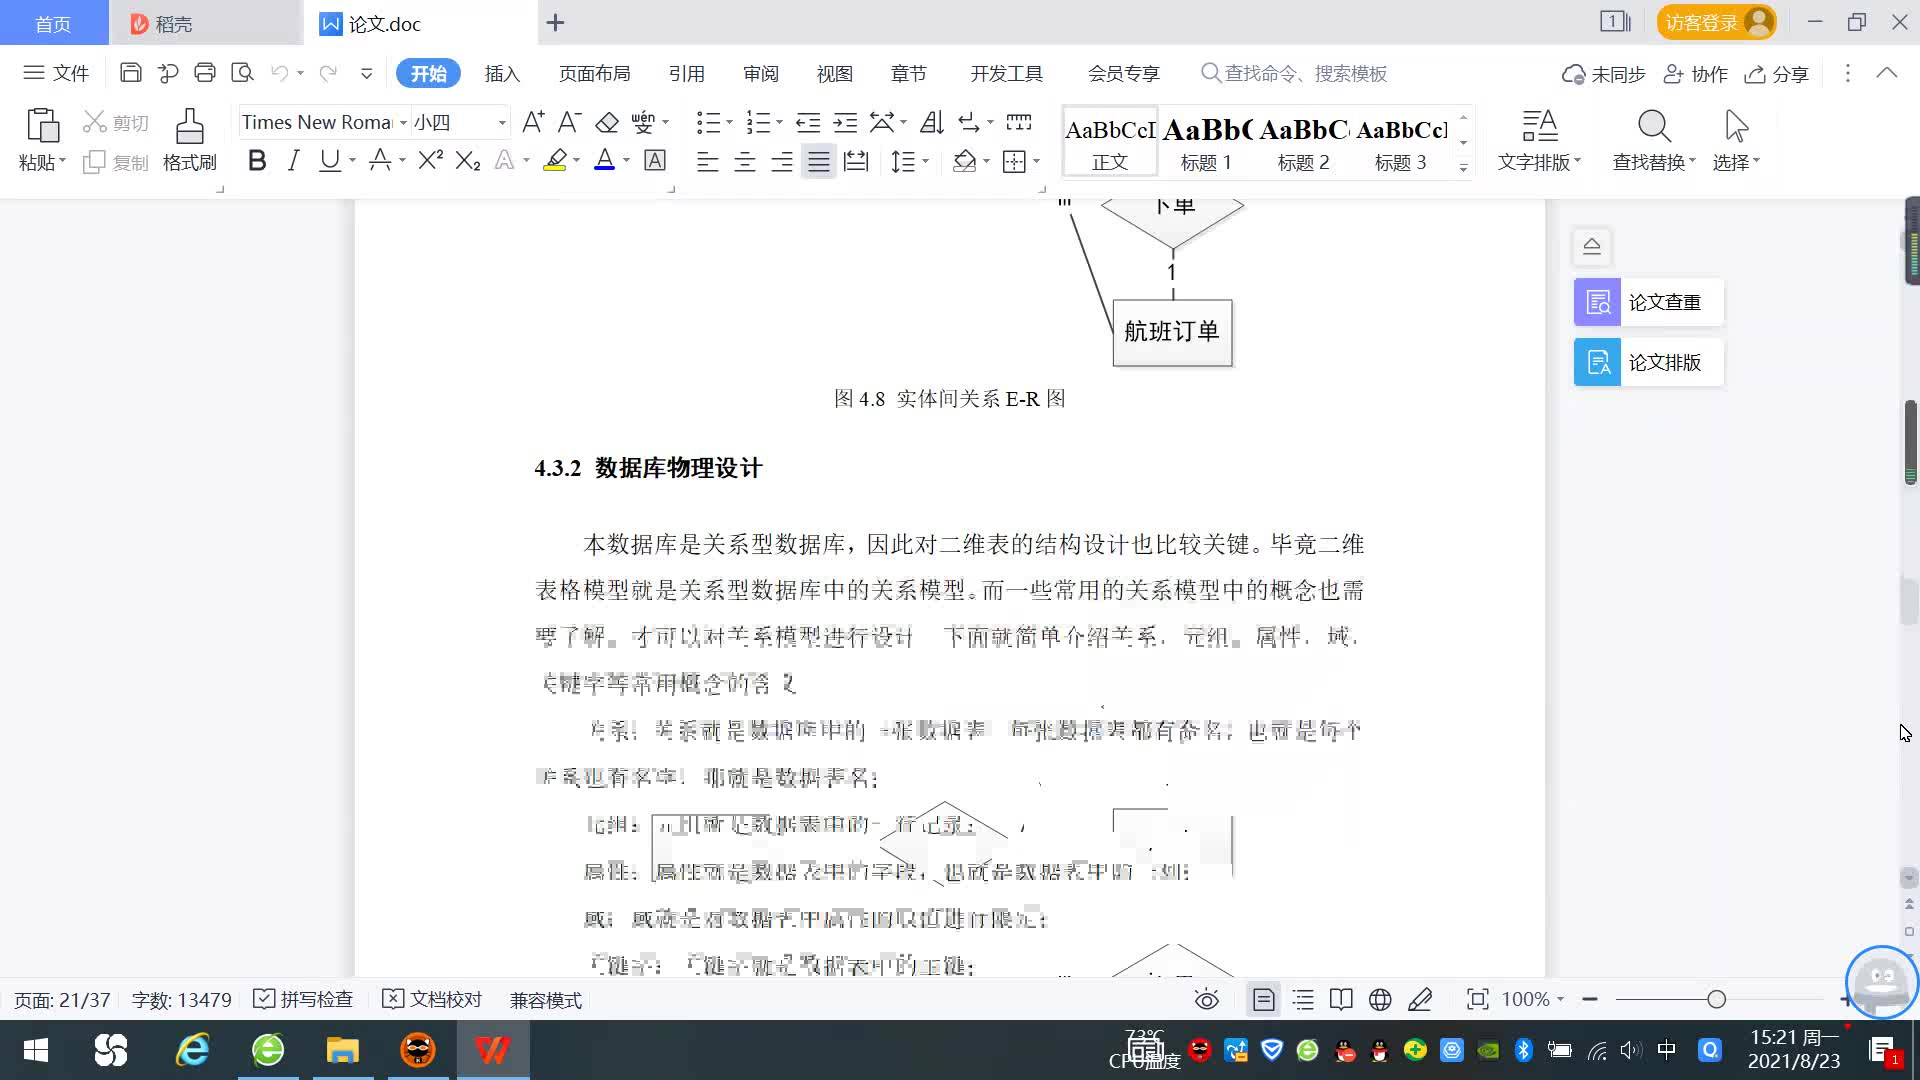Click the 论文查重 sidebar button

(1648, 302)
